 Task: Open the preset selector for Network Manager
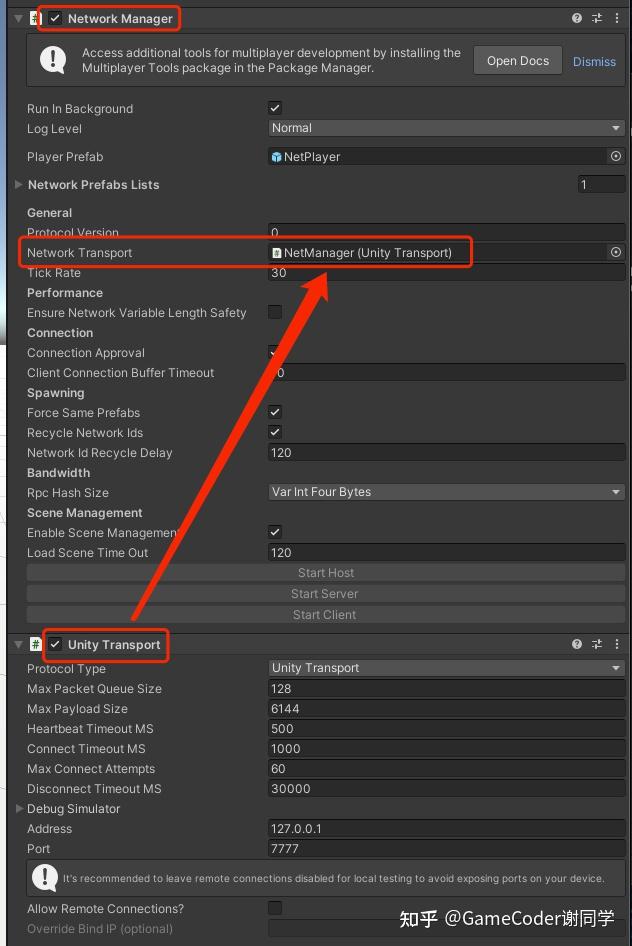tap(597, 17)
